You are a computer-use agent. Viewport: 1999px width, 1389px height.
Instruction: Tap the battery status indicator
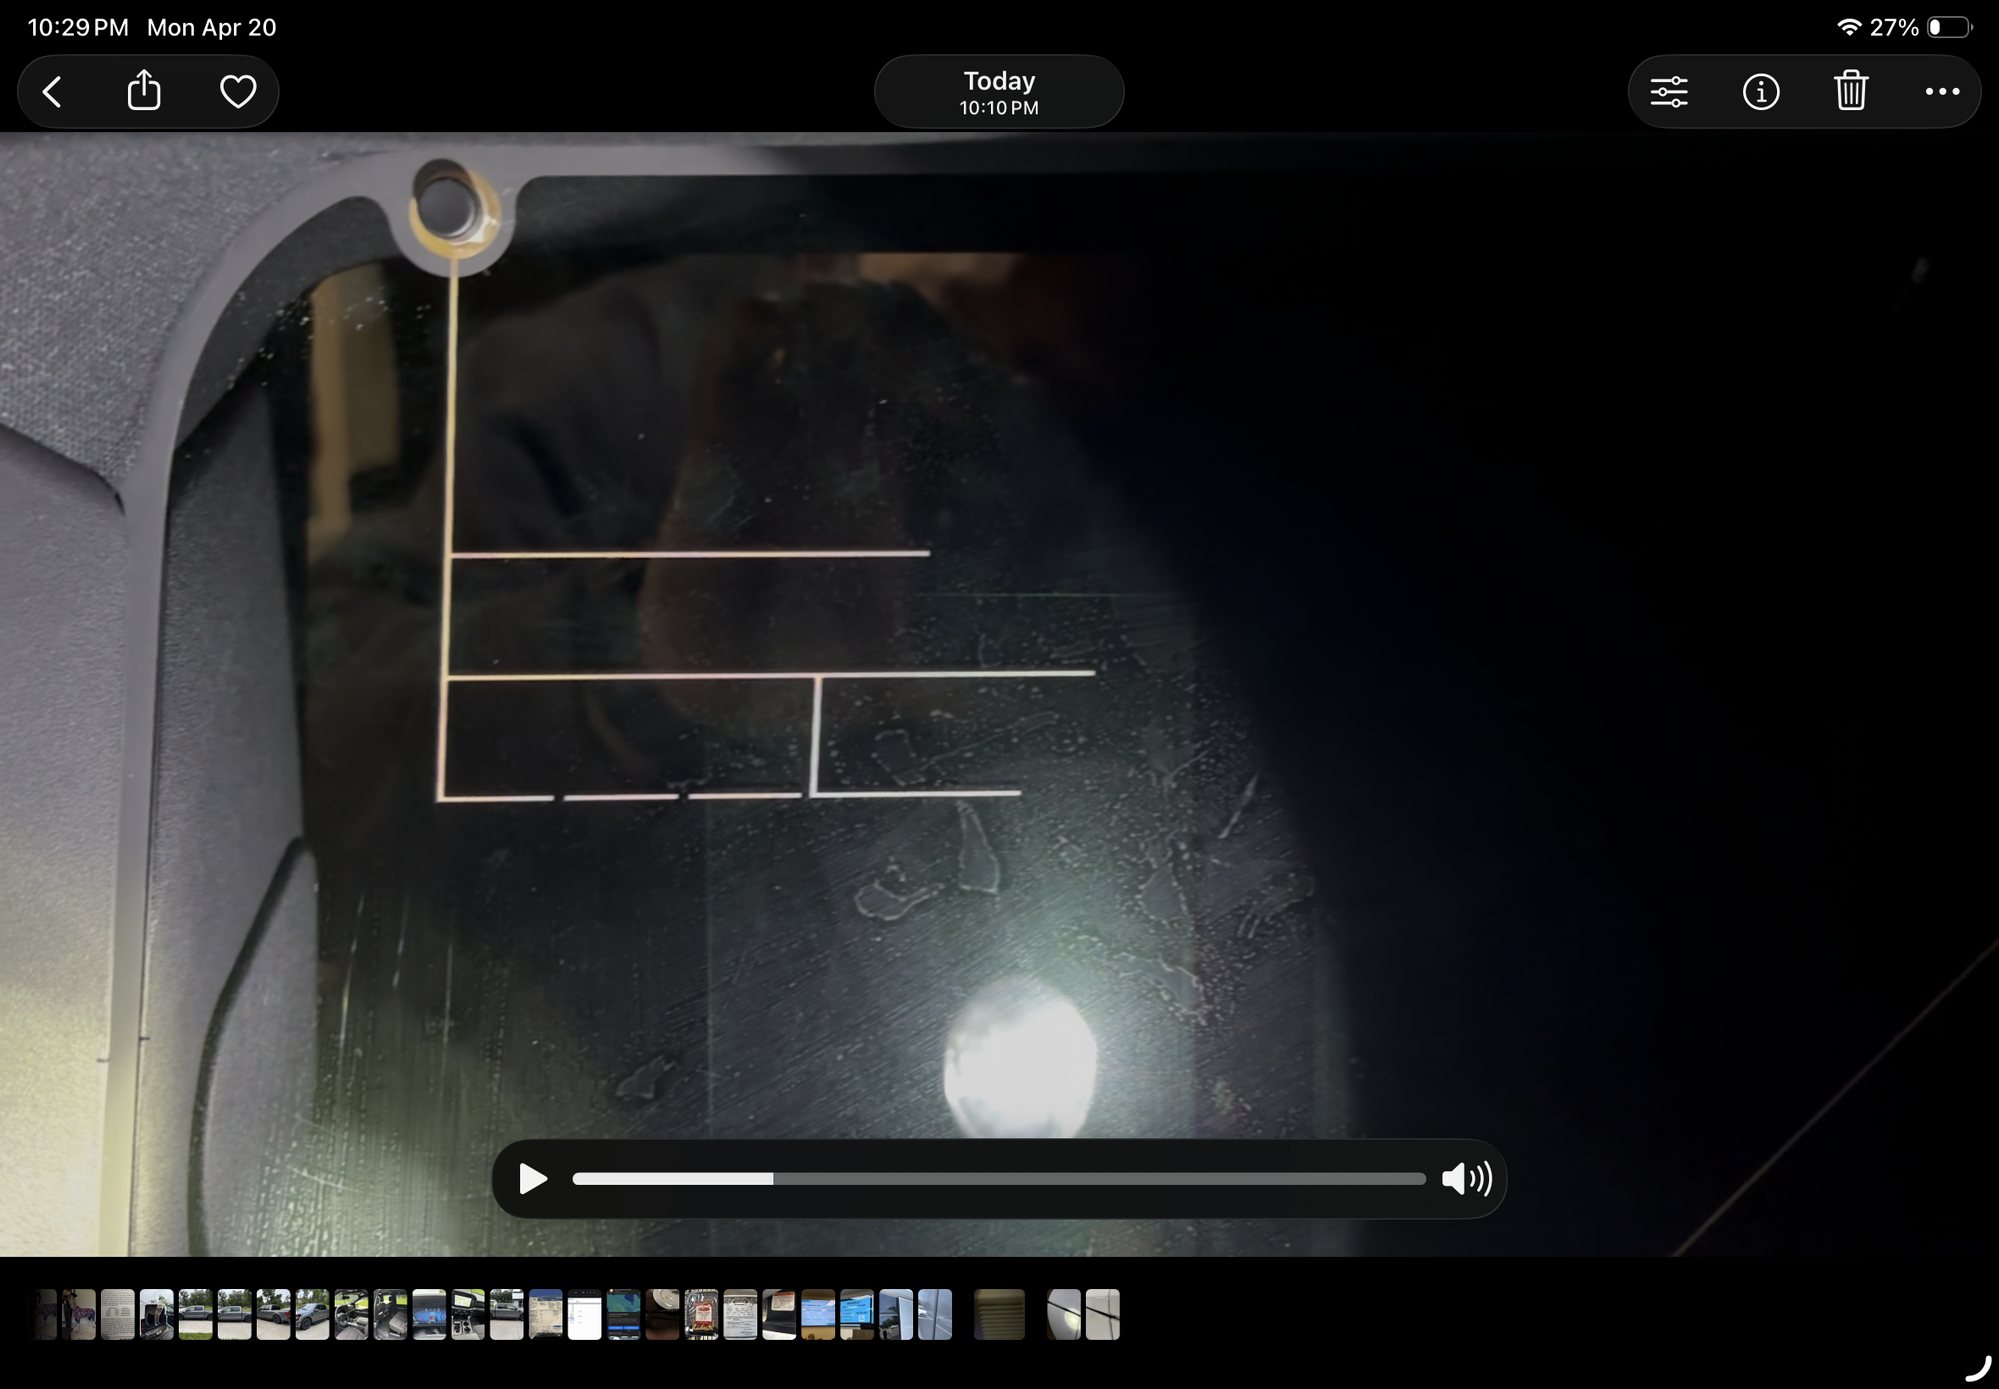[x=1949, y=27]
